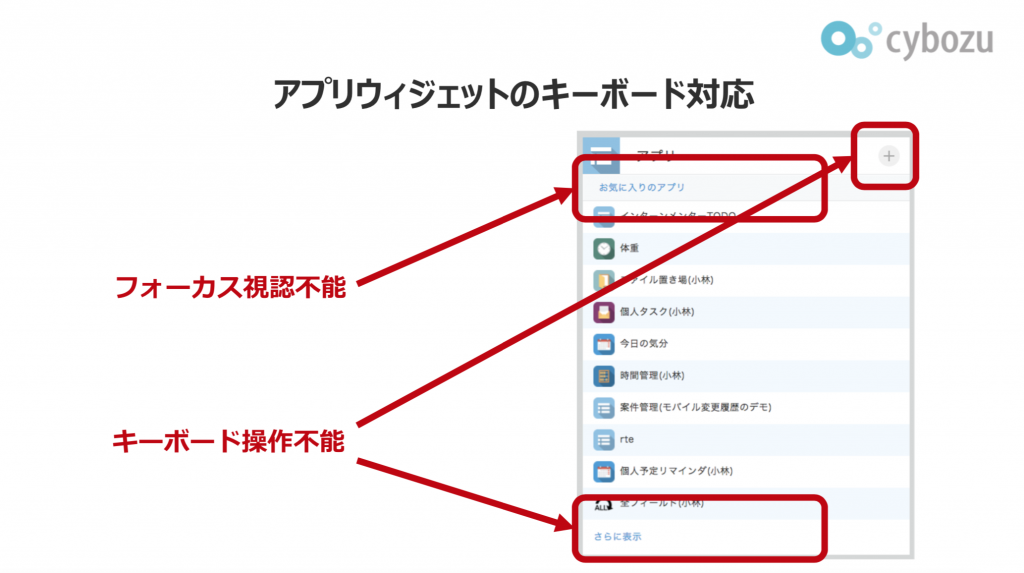Open the rte app
Image resolution: width=1024 pixels, height=573 pixels.
(x=627, y=440)
